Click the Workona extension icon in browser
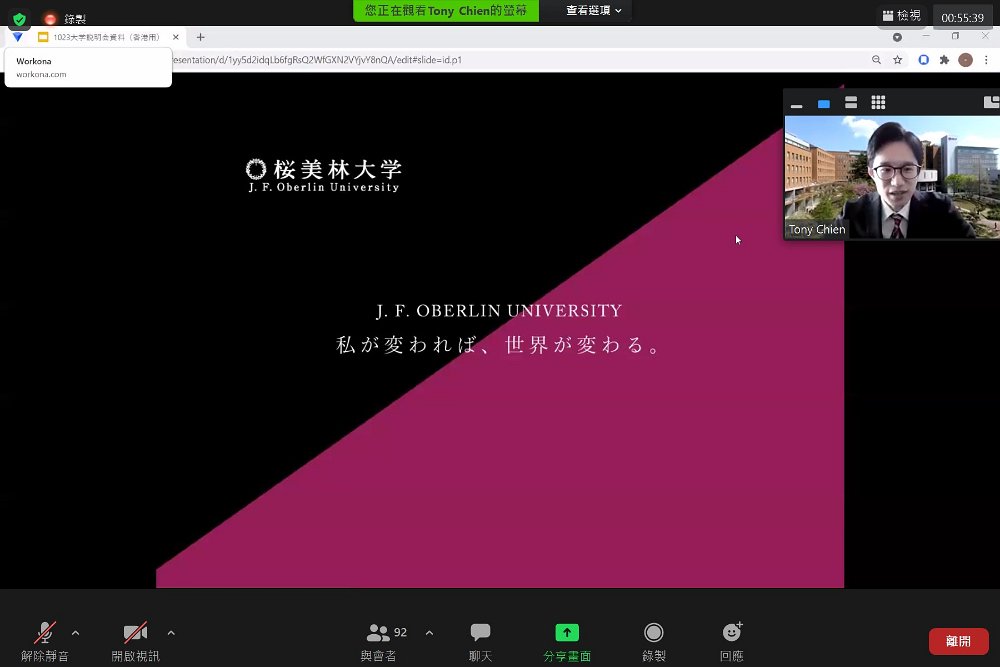This screenshot has width=1000, height=667. pos(18,38)
